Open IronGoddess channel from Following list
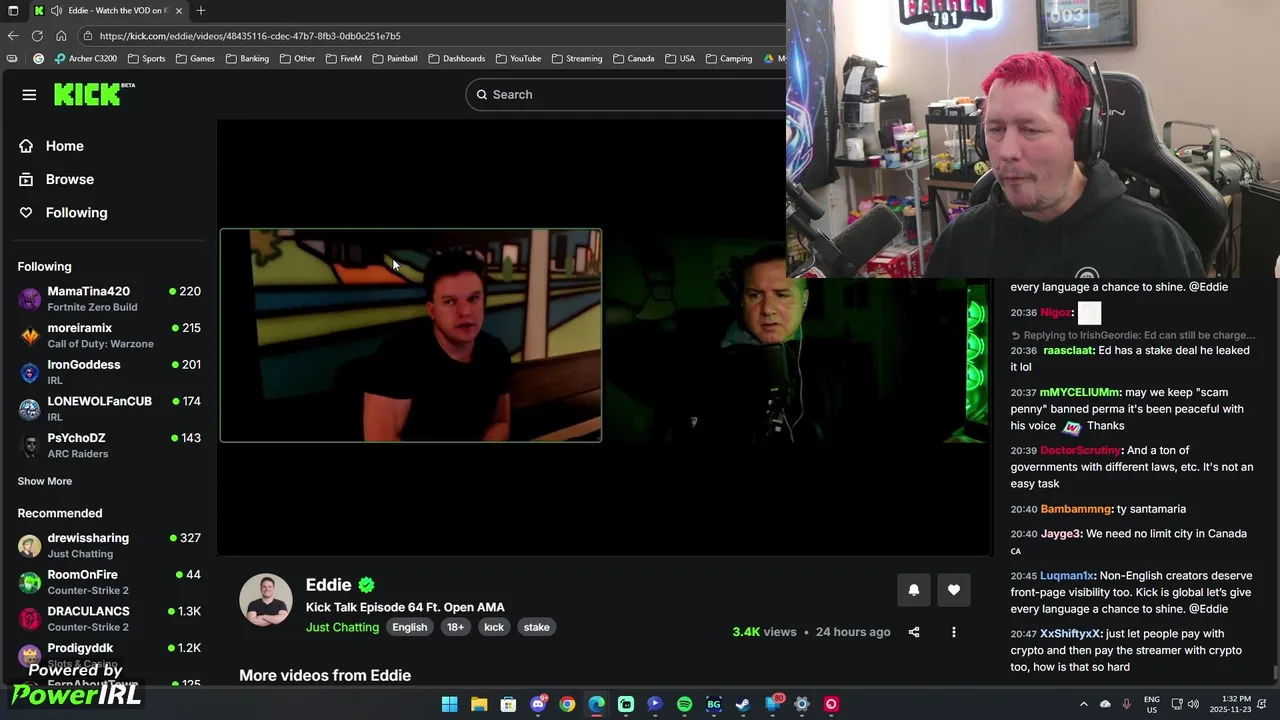Screen dimensions: 1280x720 pyautogui.click(x=109, y=372)
